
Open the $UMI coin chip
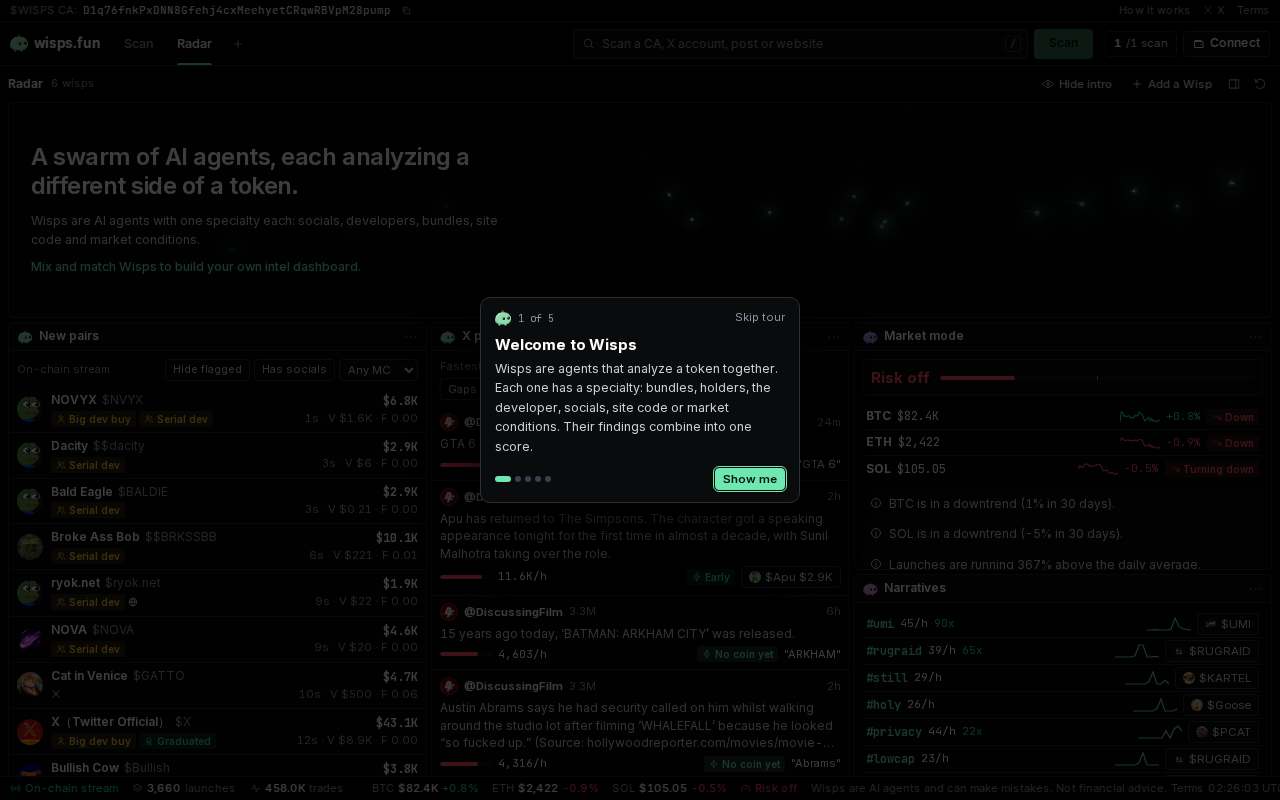(1227, 624)
